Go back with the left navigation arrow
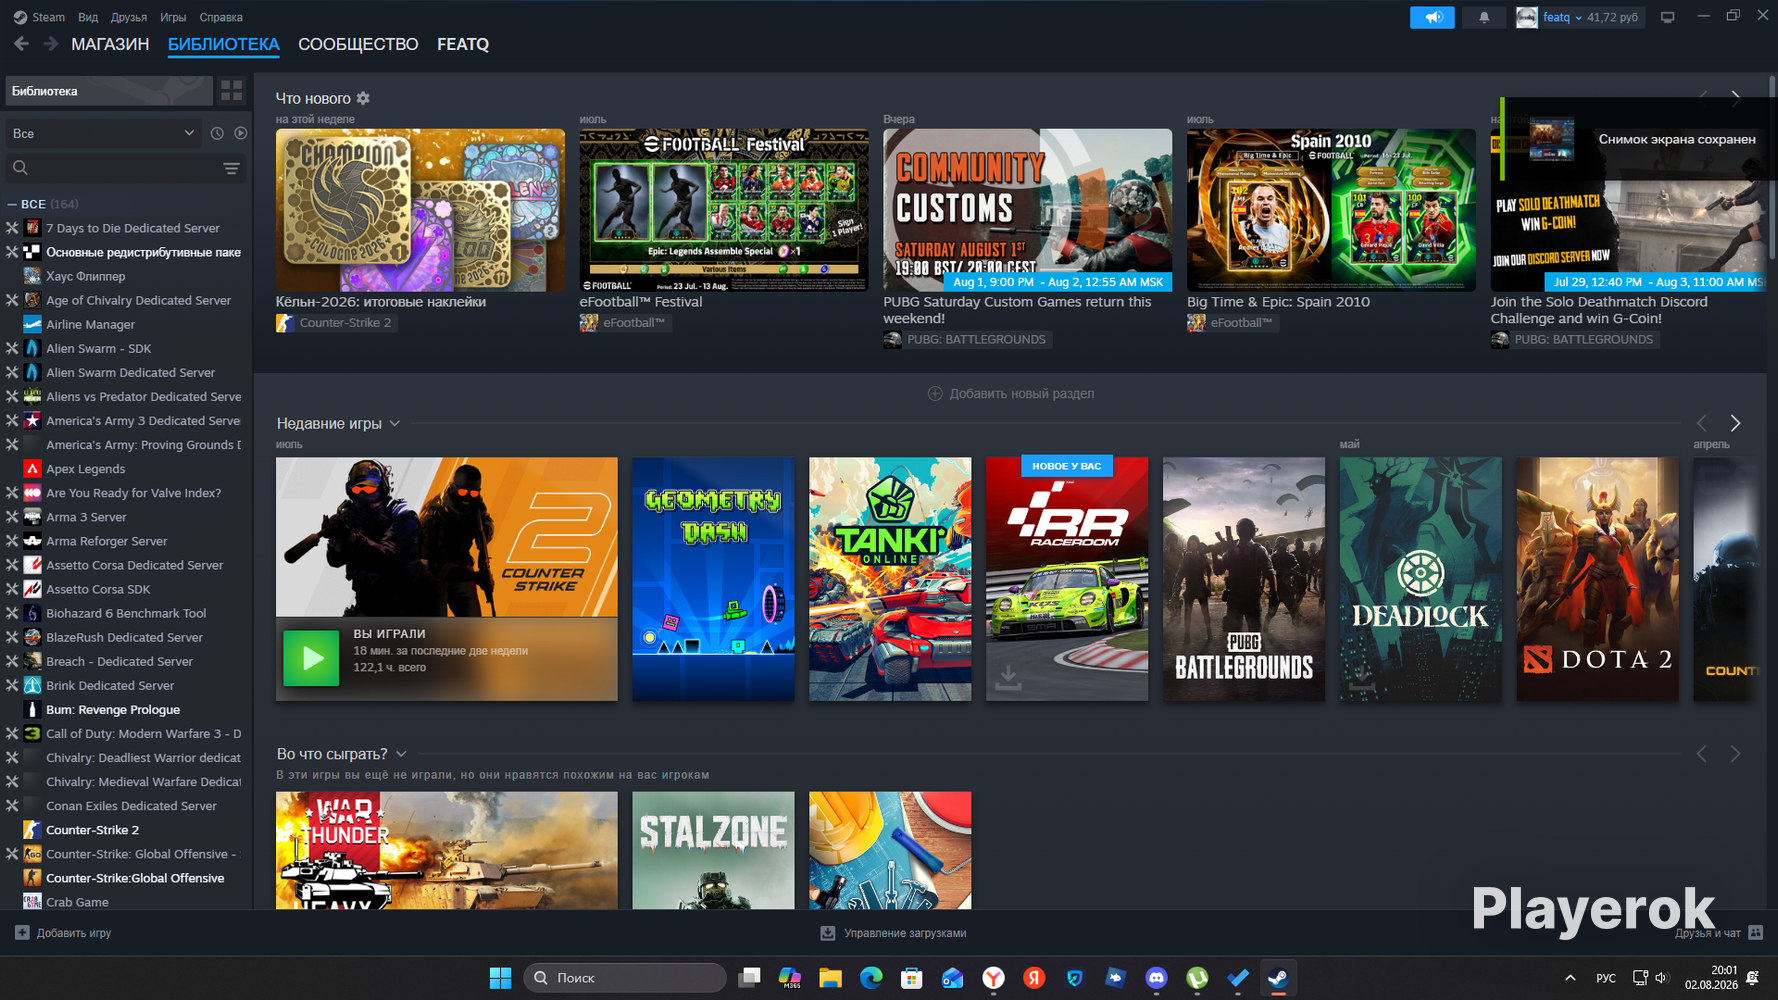Screen dimensions: 1778x1000 coord(21,44)
